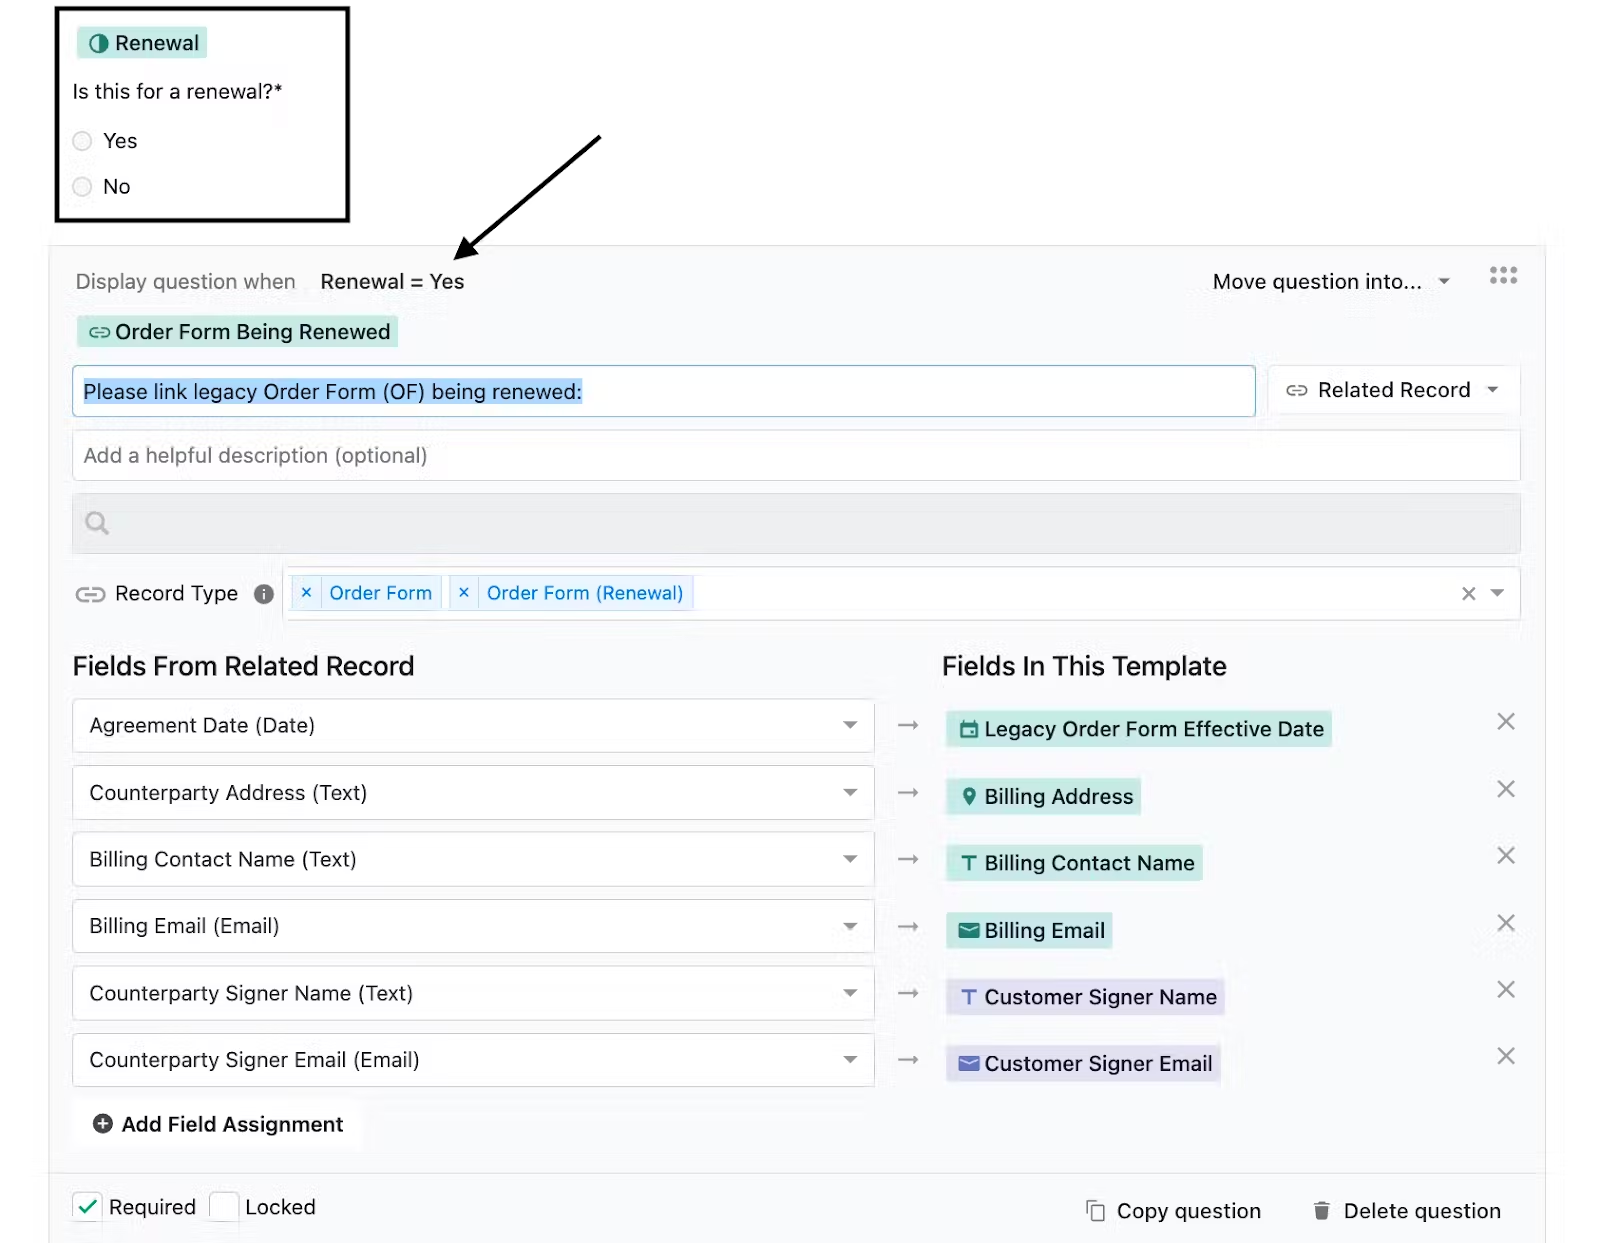Expand the Agreement Date (Date) dropdown
The image size is (1600, 1243).
coord(473,725)
